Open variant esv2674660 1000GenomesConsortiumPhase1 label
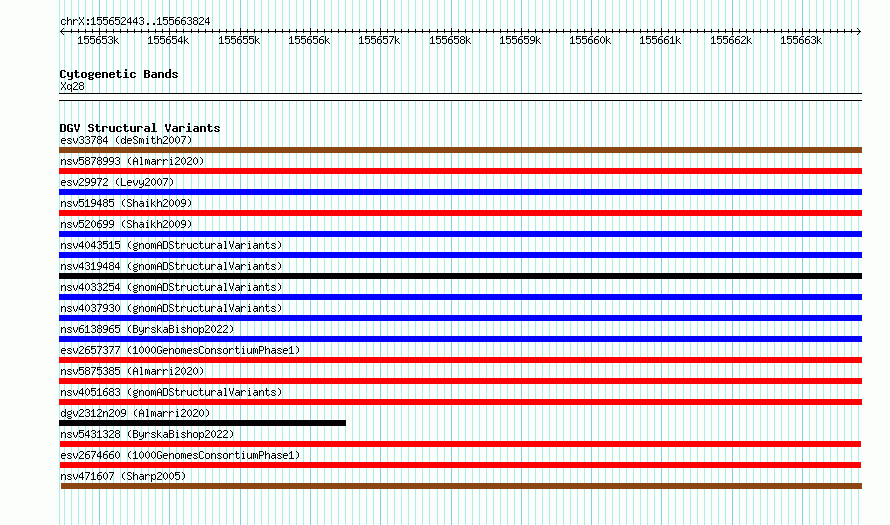Image resolution: width=890 pixels, height=525 pixels. click(180, 455)
